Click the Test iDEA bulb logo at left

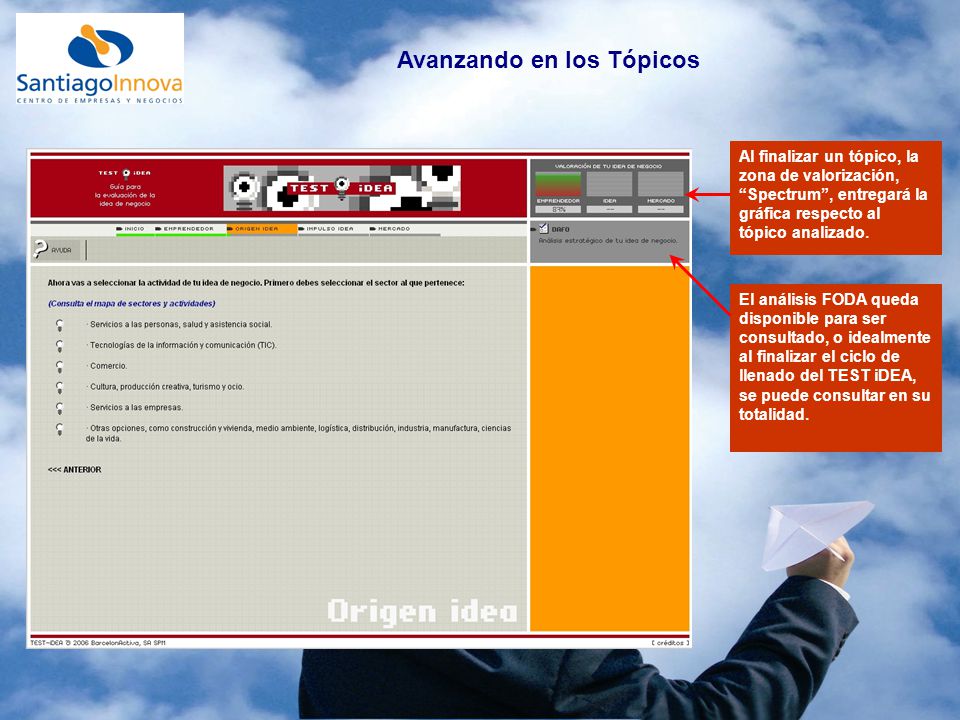(x=125, y=173)
